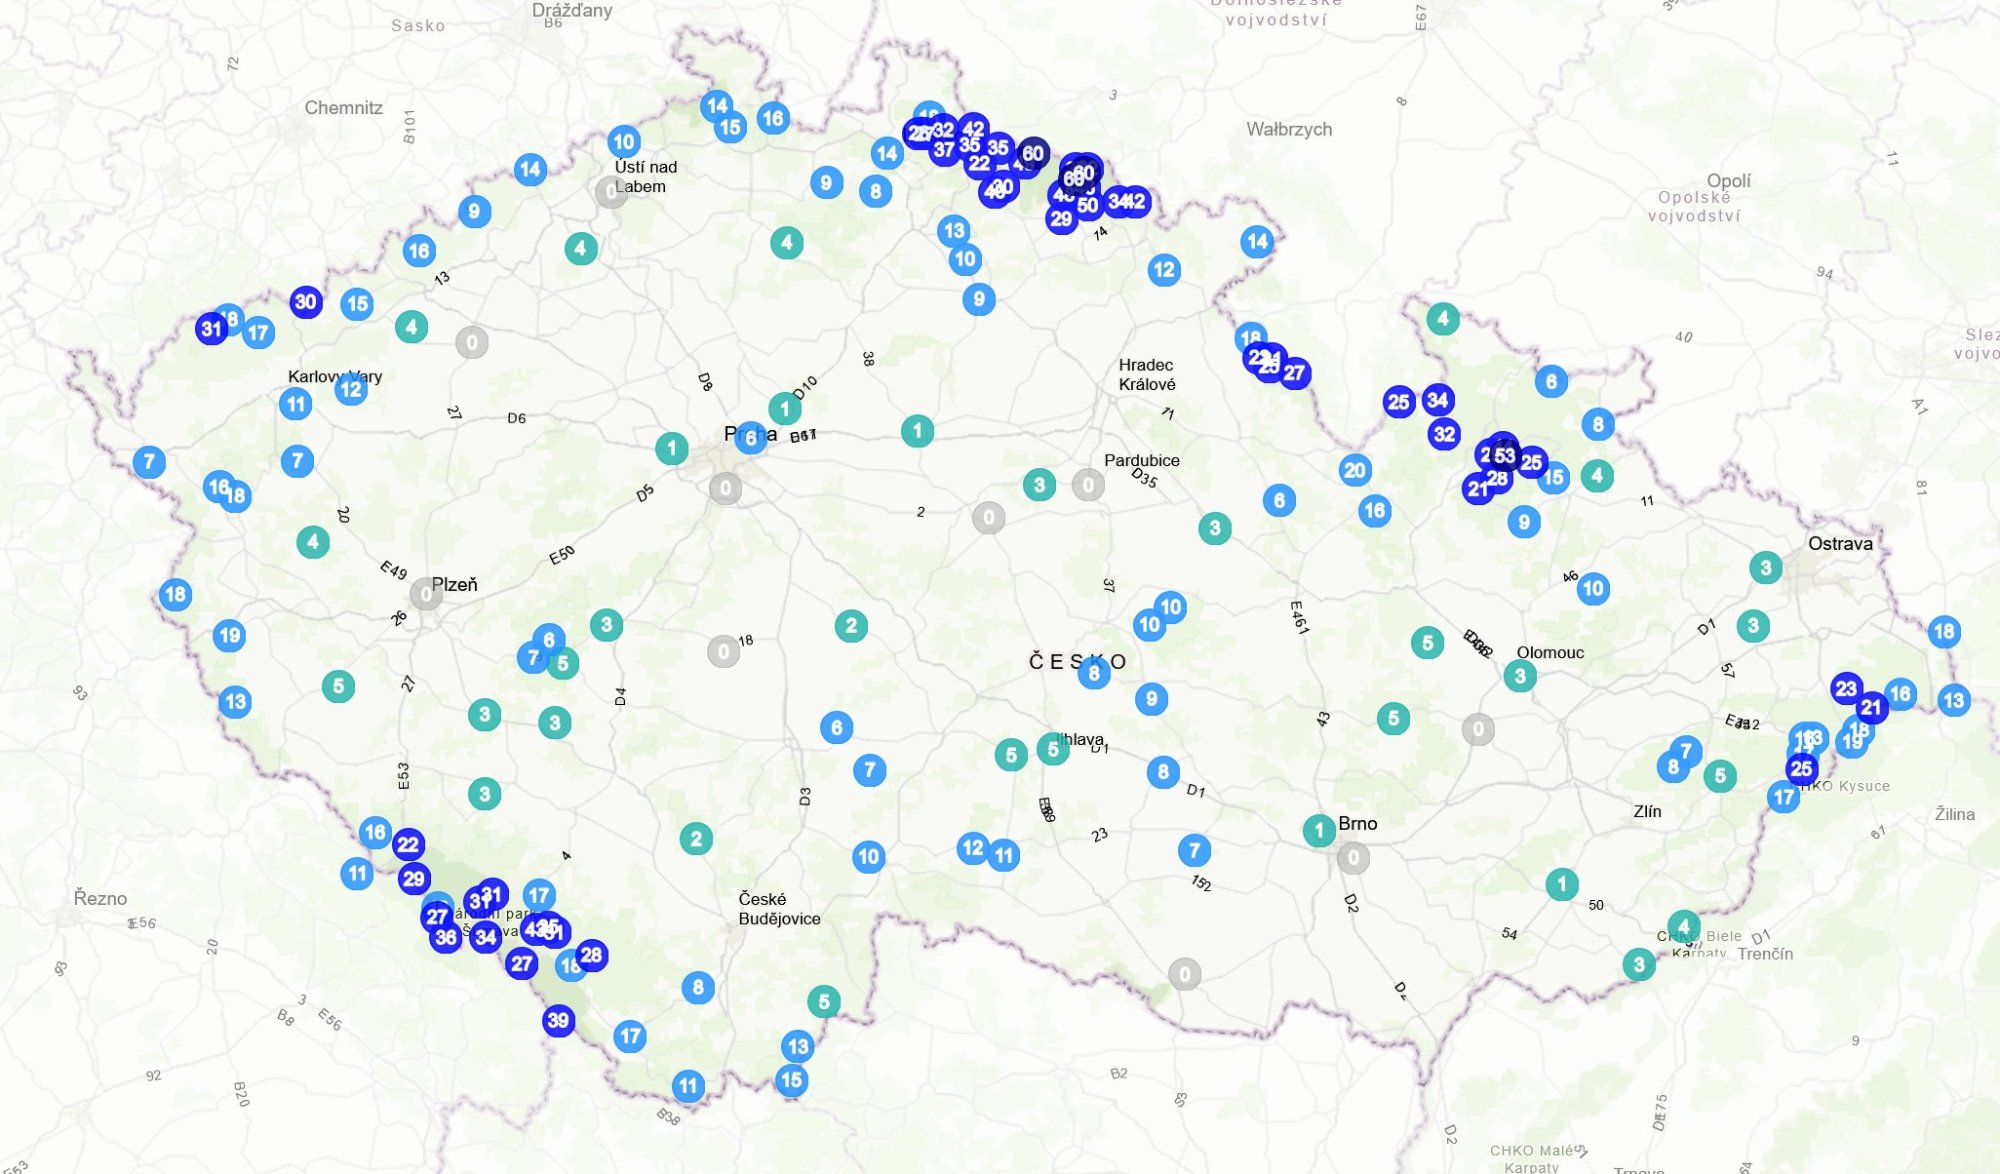Click gray 0 marker beside Ústí nad Labem
Screen dimensions: 2000x1174
click(x=611, y=191)
